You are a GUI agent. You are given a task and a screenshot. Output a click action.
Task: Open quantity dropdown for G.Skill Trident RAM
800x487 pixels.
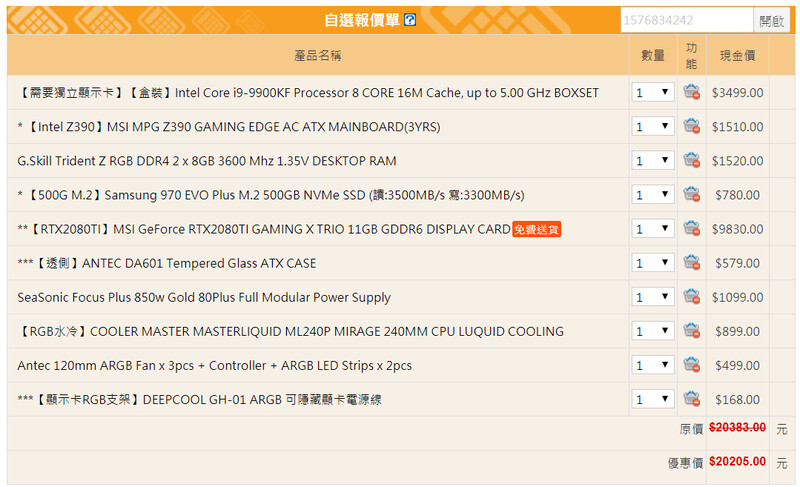pos(653,161)
